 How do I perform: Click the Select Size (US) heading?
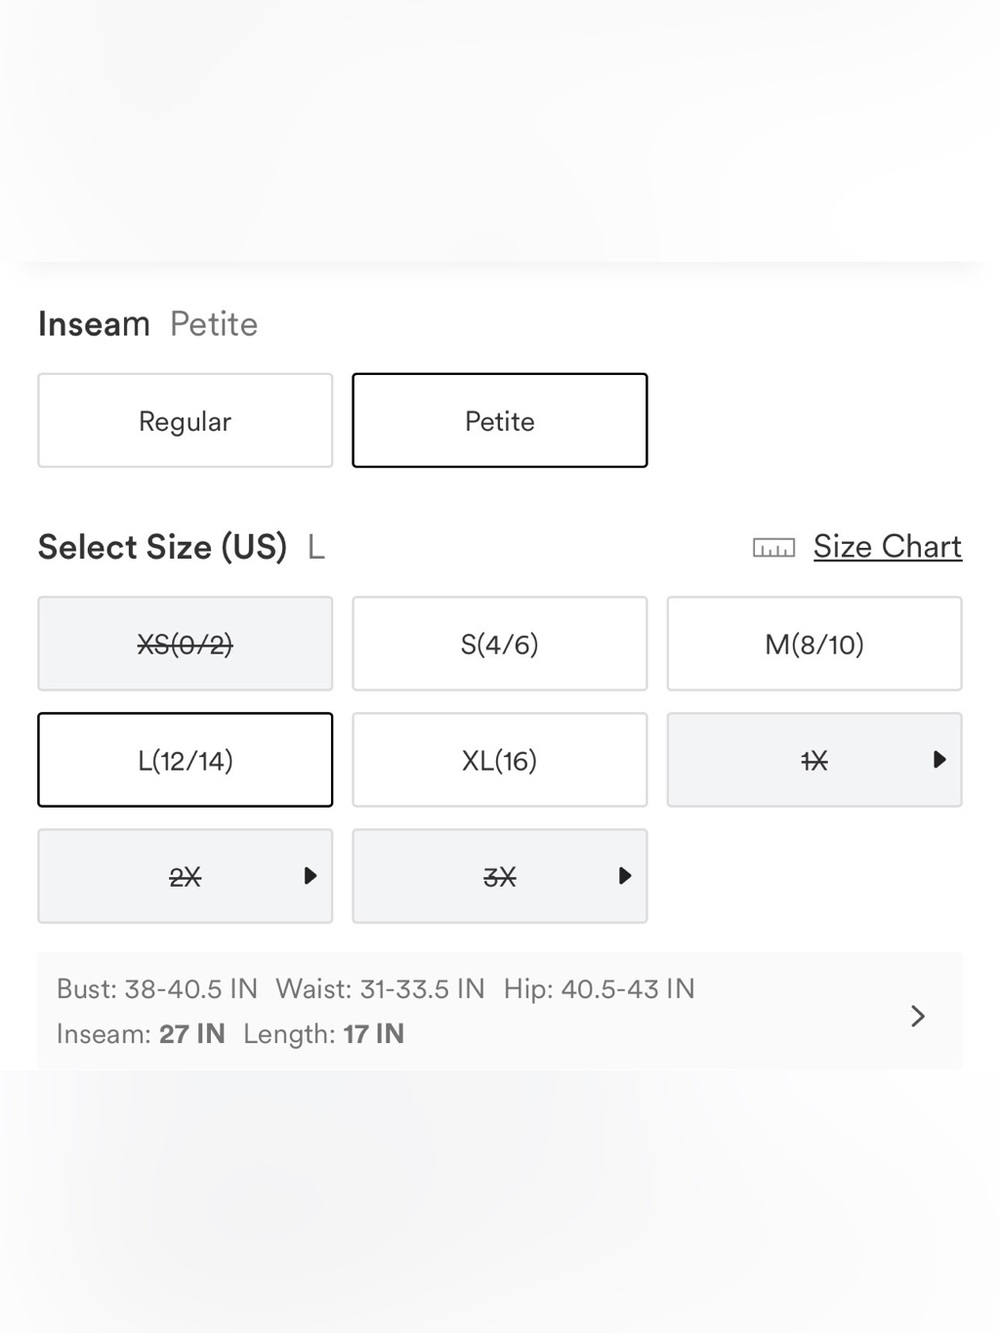tap(162, 547)
